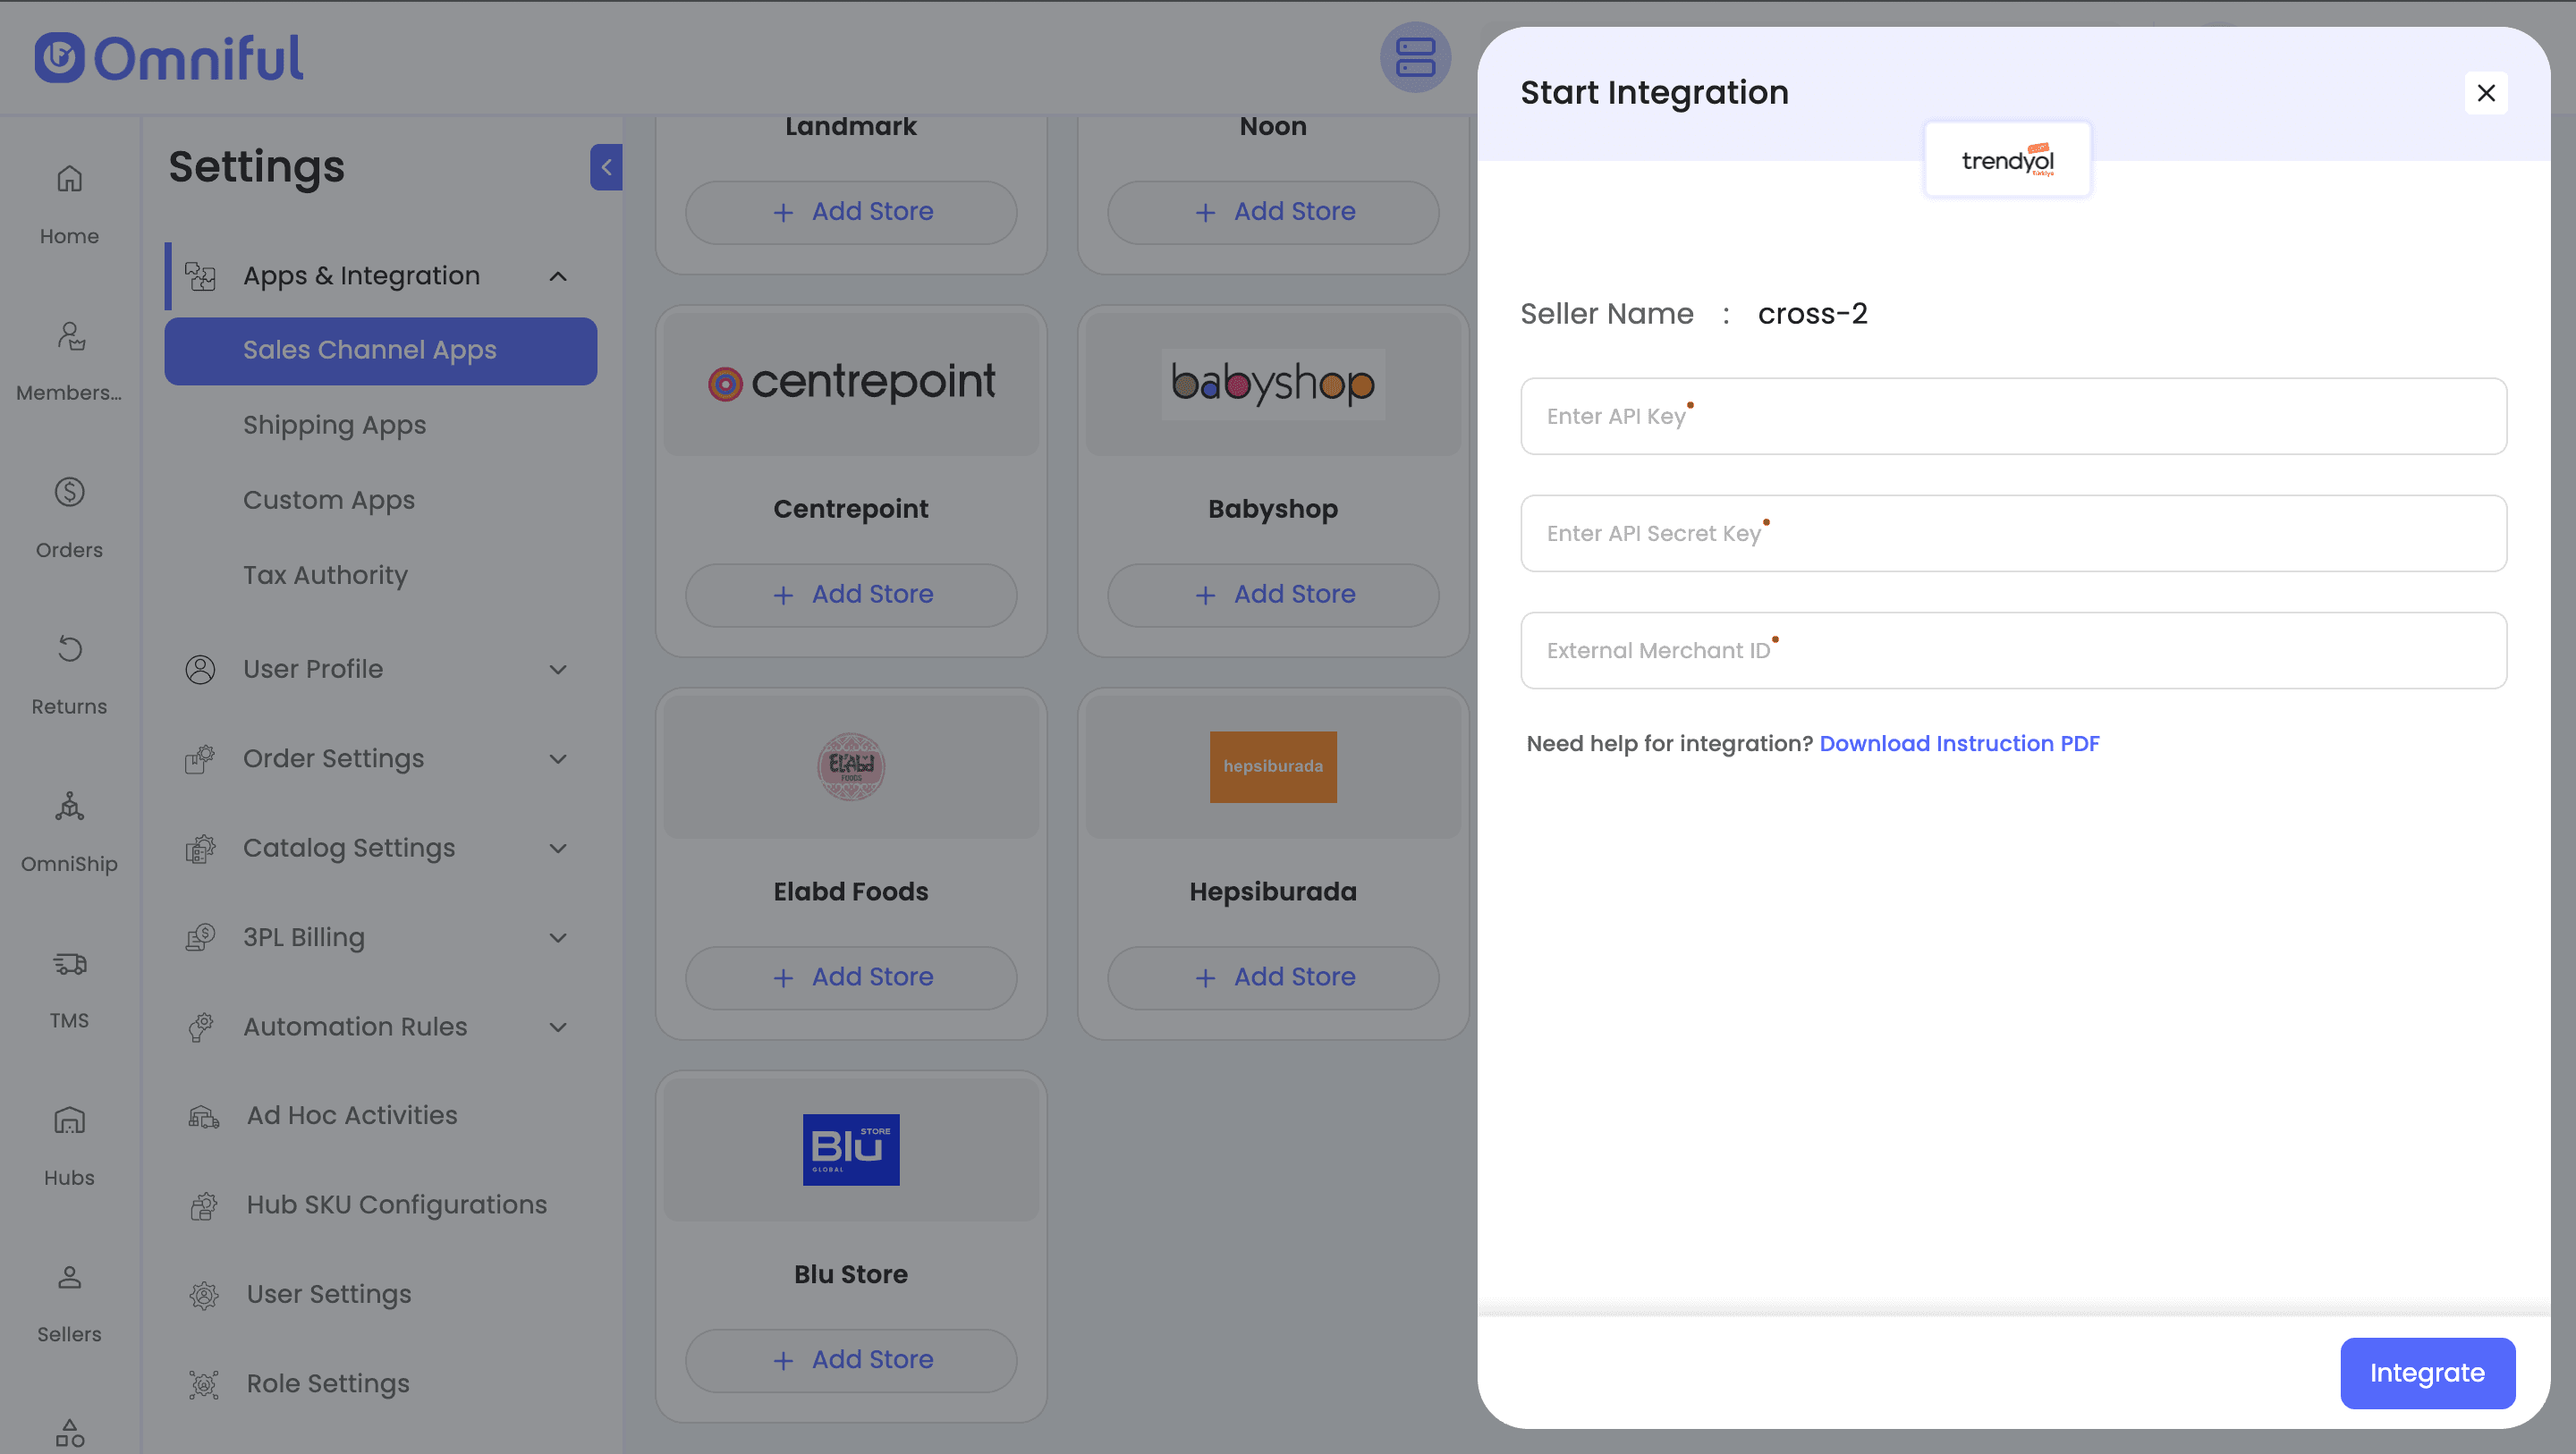Expand the Order Settings section
This screenshot has height=1454, width=2576.
[x=558, y=759]
